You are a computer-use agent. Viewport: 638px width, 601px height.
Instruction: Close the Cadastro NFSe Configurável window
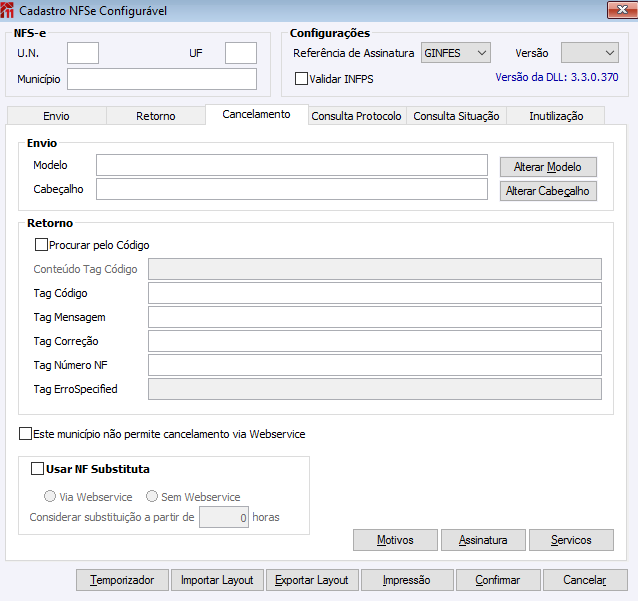[622, 10]
